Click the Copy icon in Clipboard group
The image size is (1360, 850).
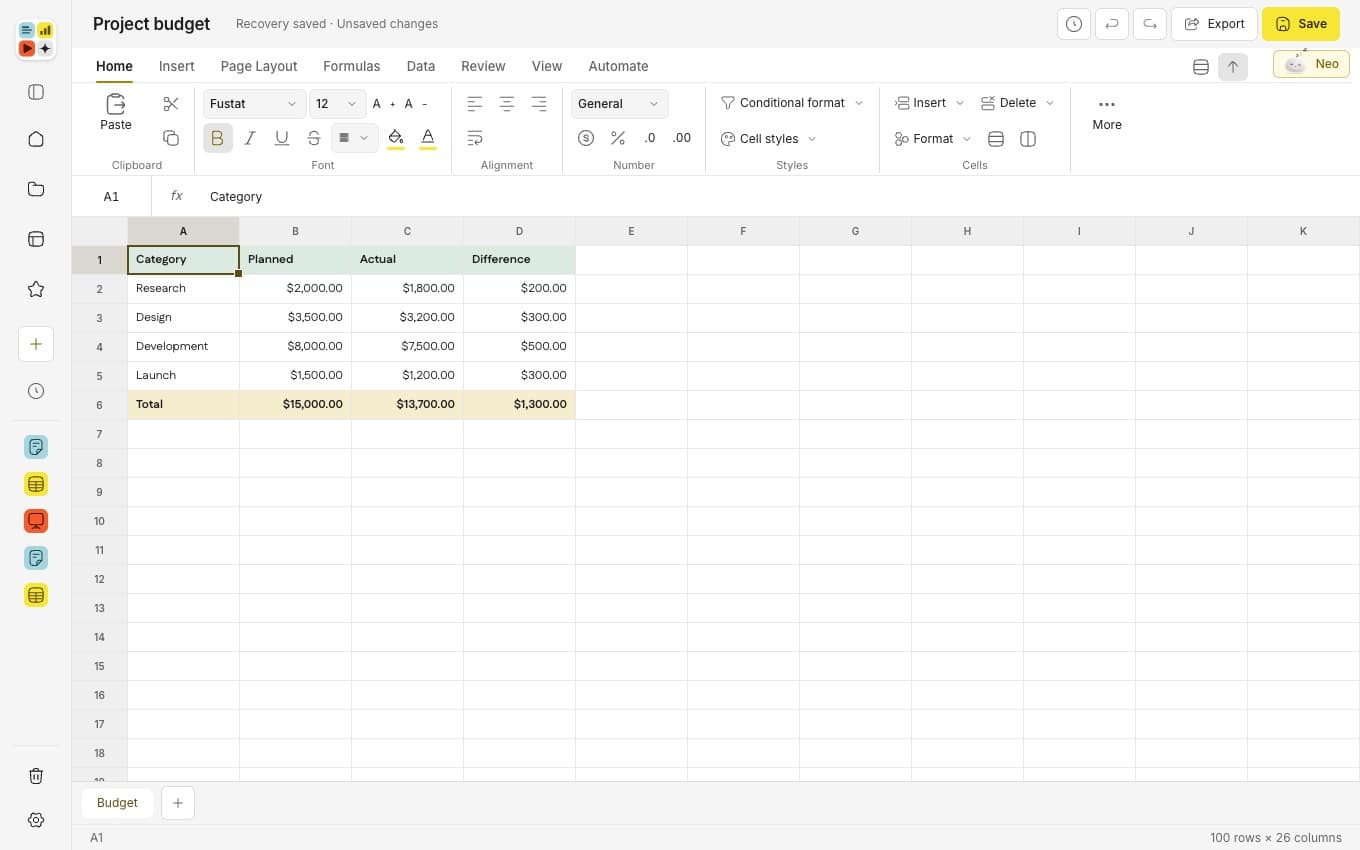click(x=171, y=138)
